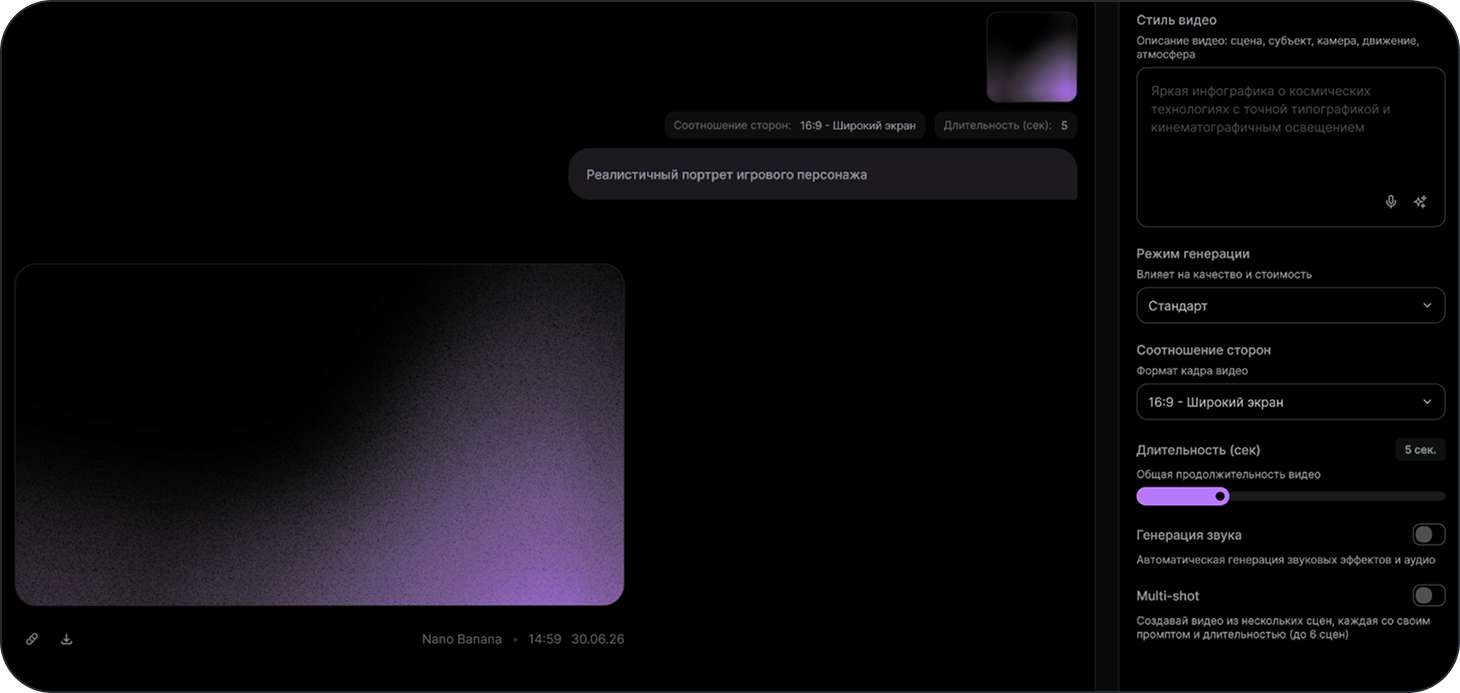Click the Генерация звука label
Image resolution: width=1460 pixels, height=693 pixels.
[x=1189, y=535]
